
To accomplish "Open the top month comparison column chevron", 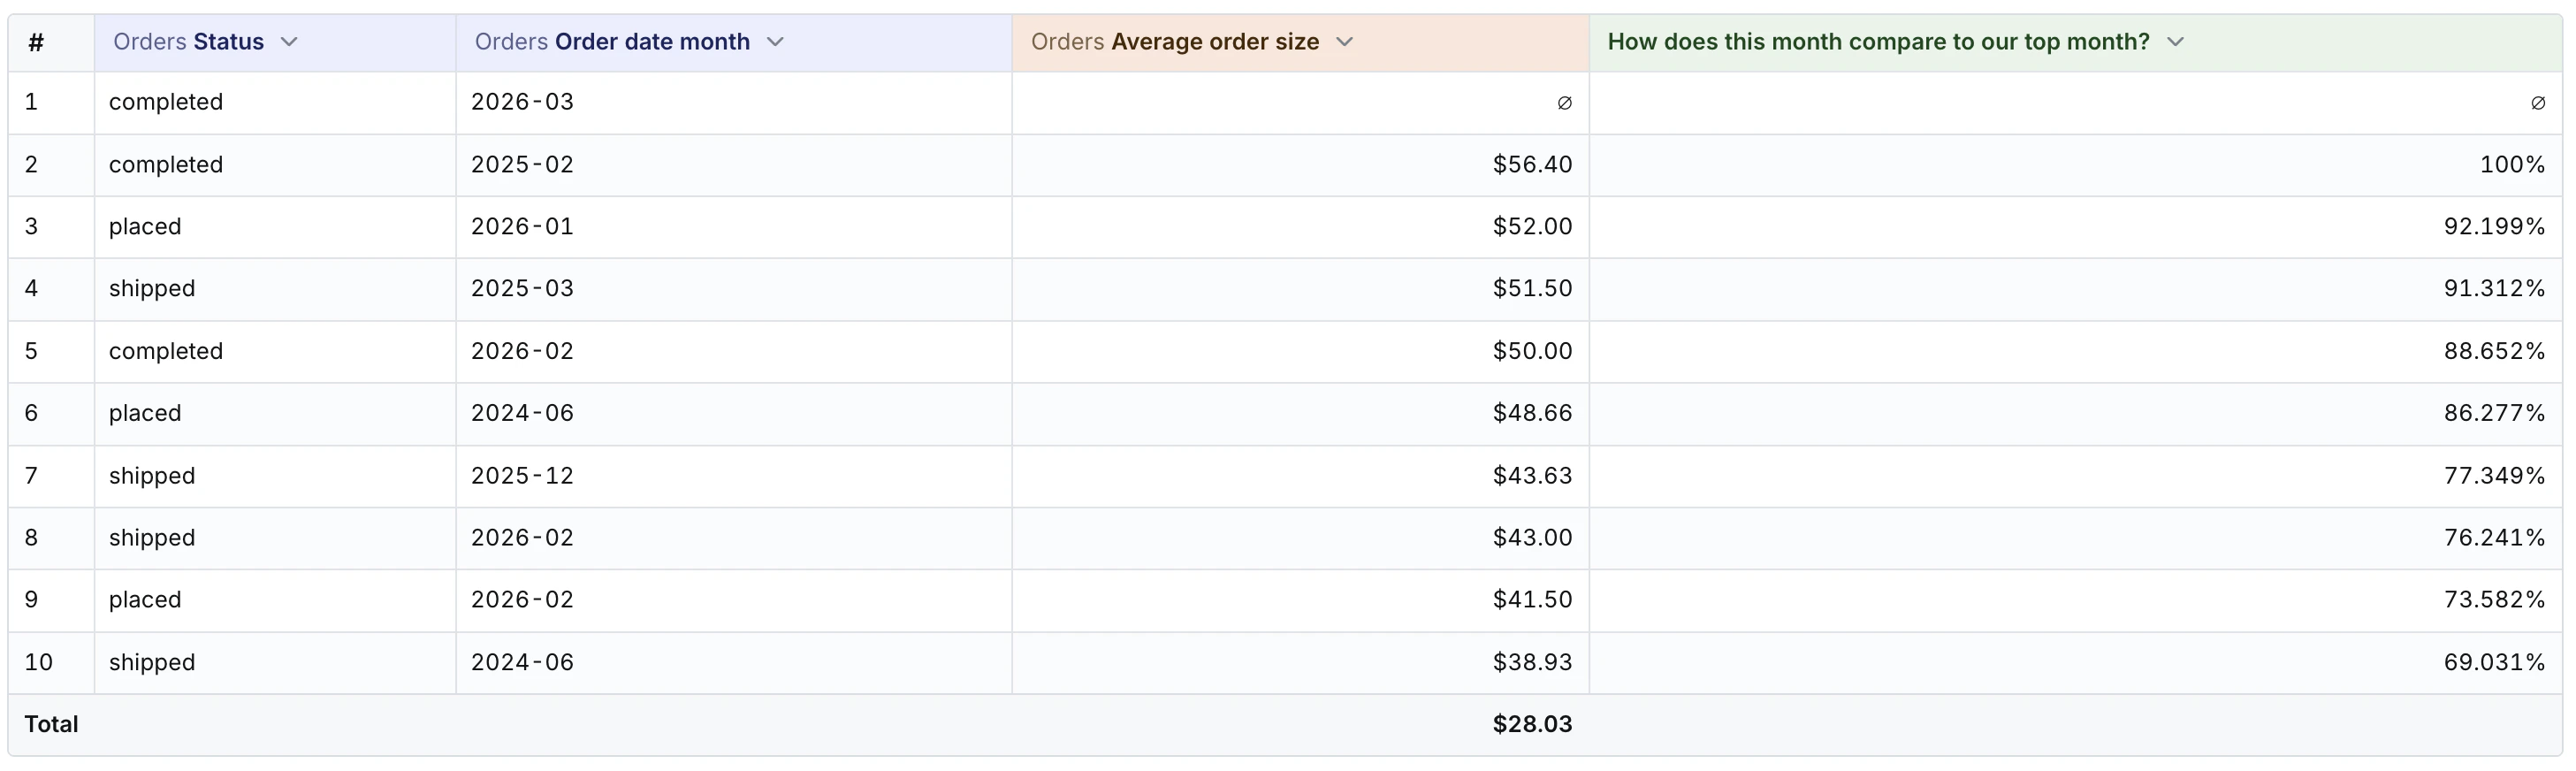I will pos(2175,42).
